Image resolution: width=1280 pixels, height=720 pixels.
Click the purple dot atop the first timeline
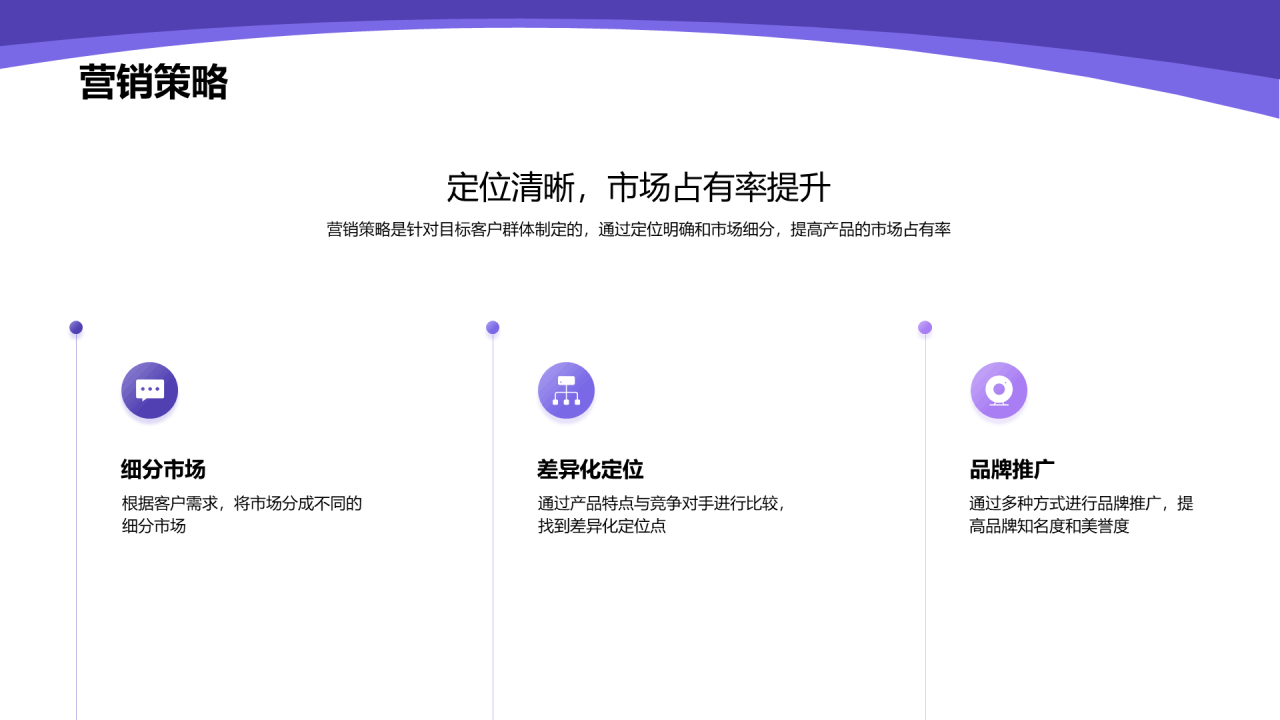pos(76,326)
